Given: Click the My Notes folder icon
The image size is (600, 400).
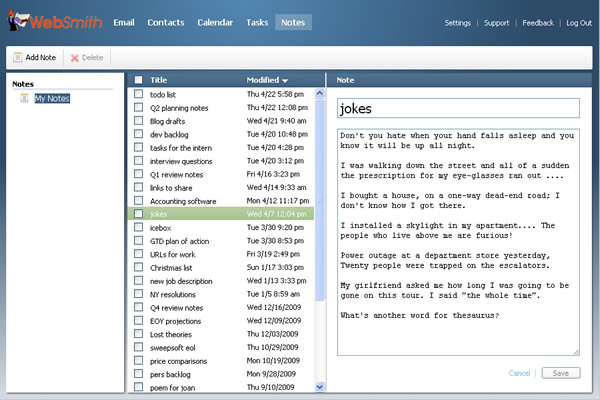Looking at the screenshot, I should pos(24,98).
